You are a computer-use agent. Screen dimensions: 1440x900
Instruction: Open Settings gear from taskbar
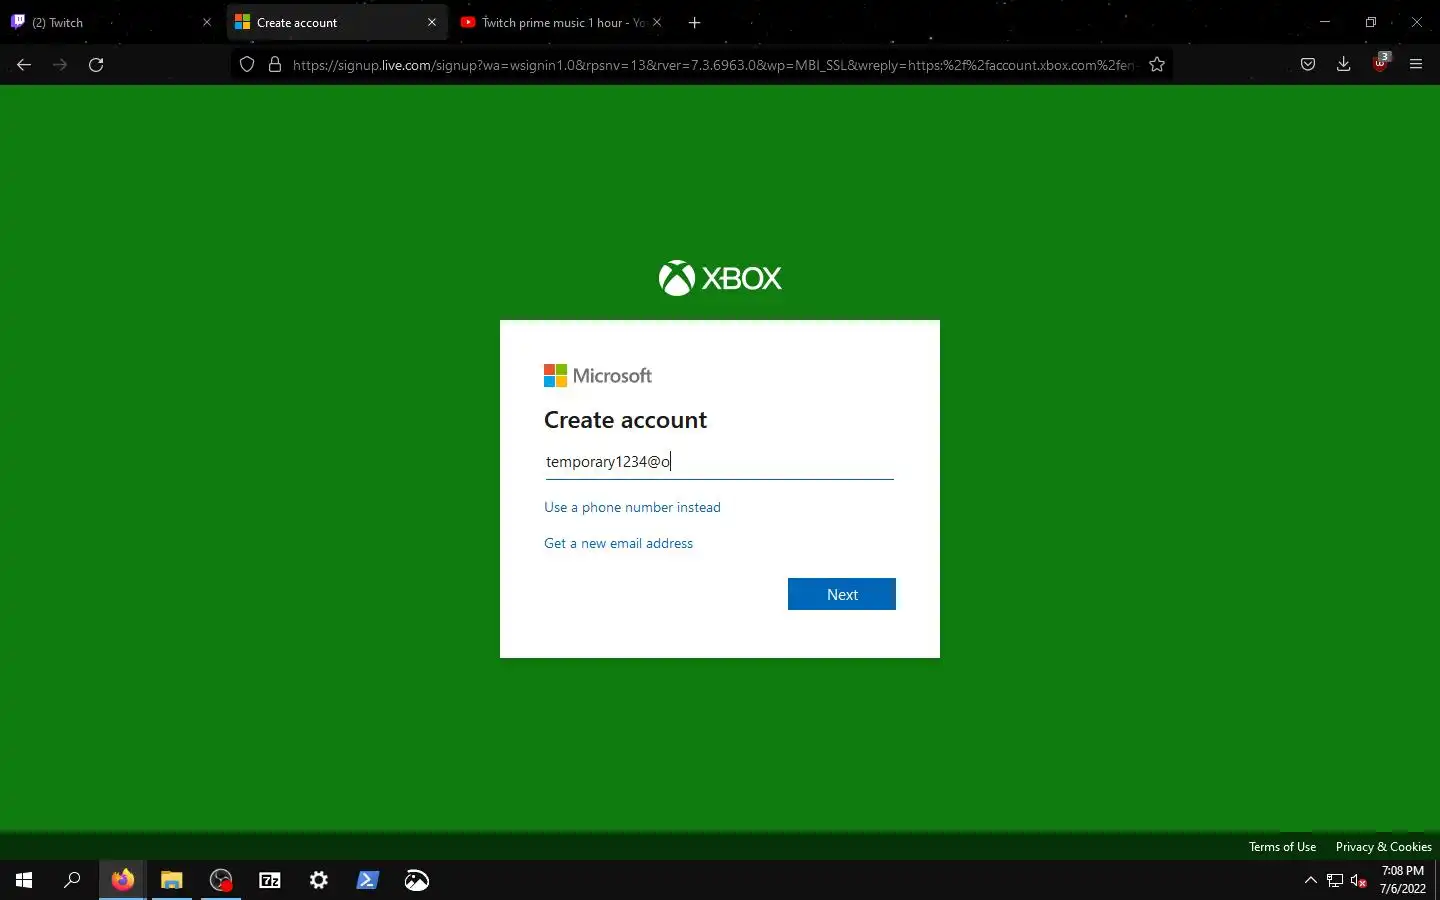[319, 880]
